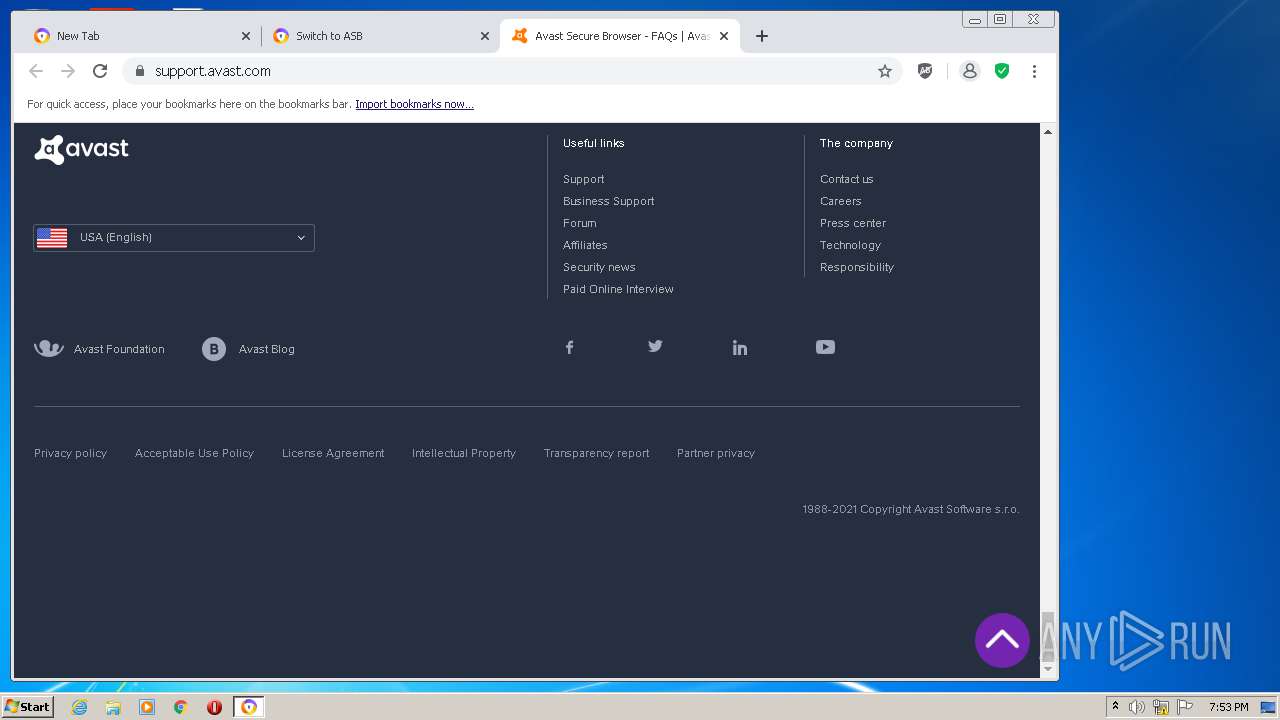Click Import bookmarks now link

click(x=414, y=104)
